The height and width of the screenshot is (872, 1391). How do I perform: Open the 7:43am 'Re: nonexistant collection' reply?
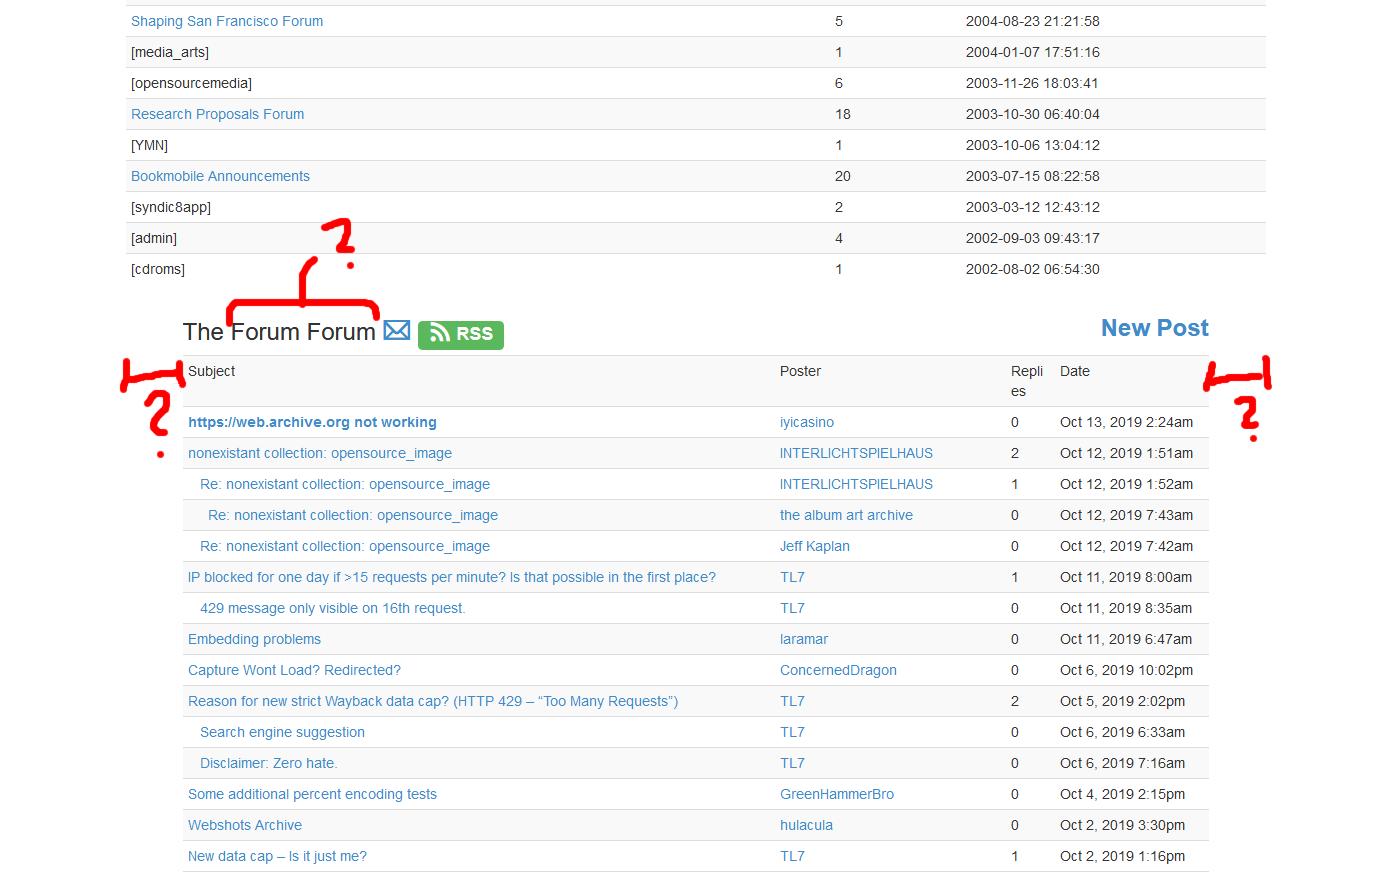pos(353,515)
